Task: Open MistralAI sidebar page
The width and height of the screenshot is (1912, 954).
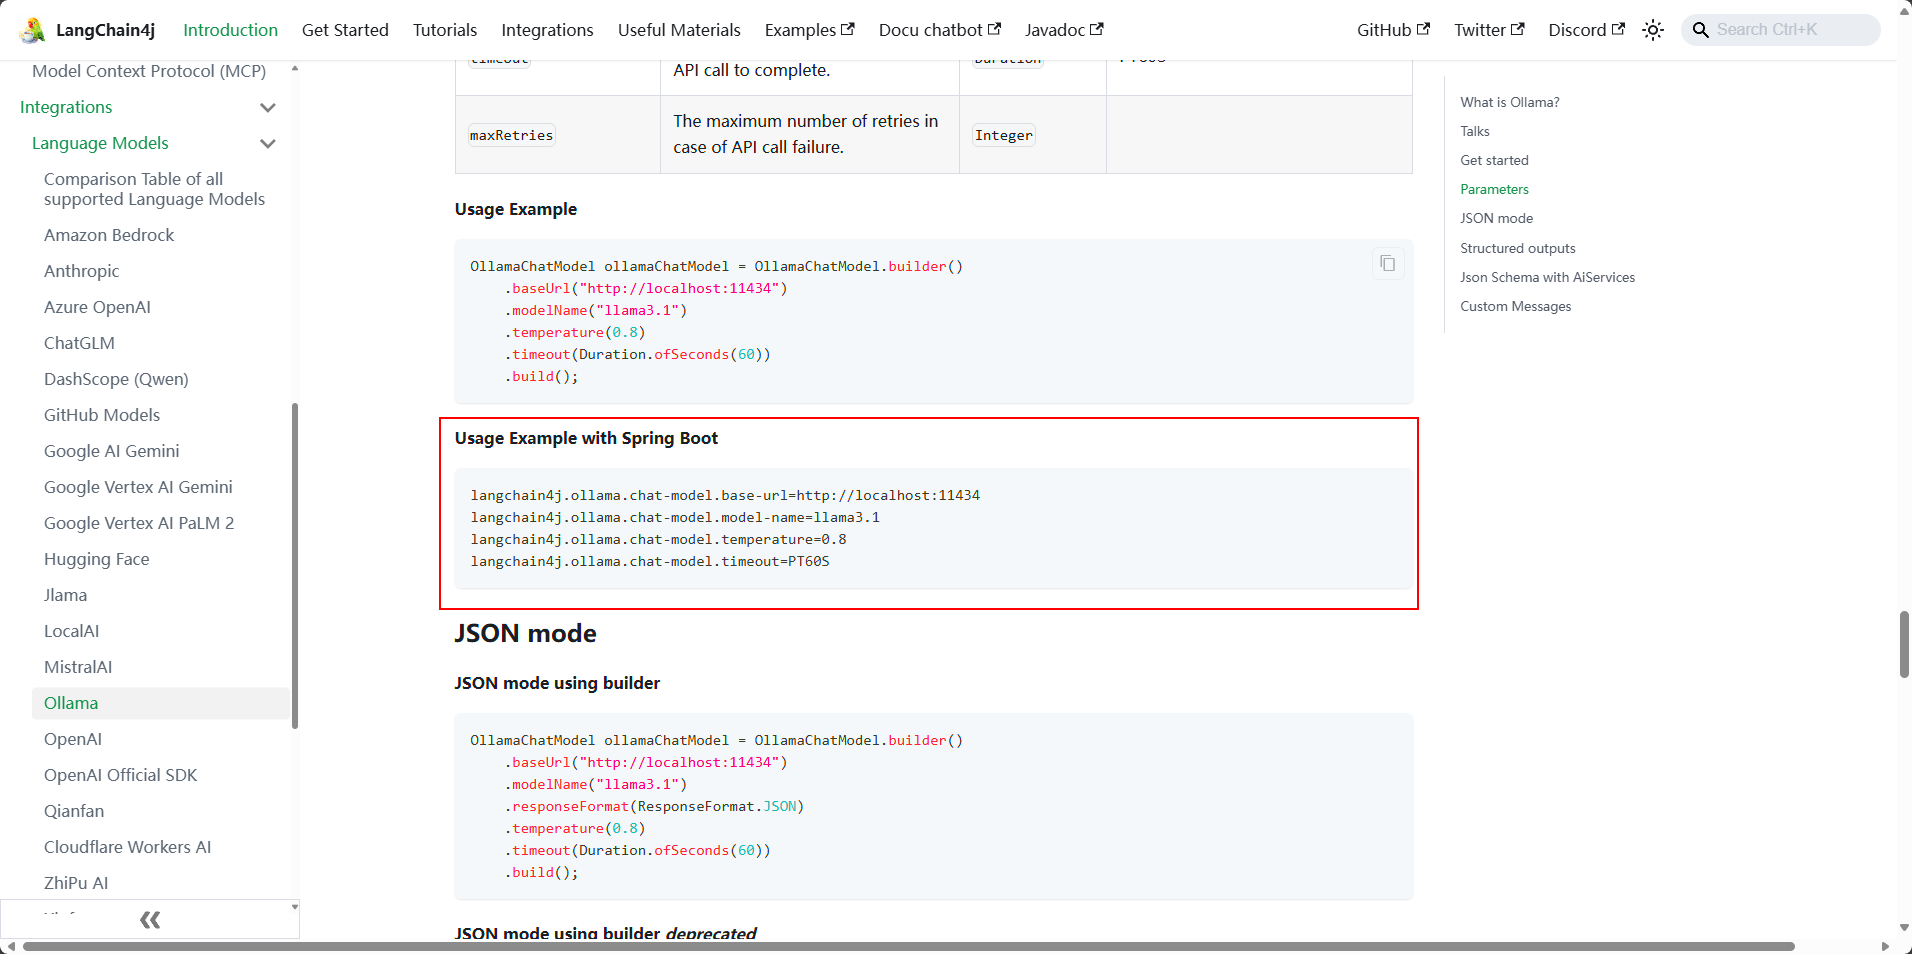Action: 78,667
